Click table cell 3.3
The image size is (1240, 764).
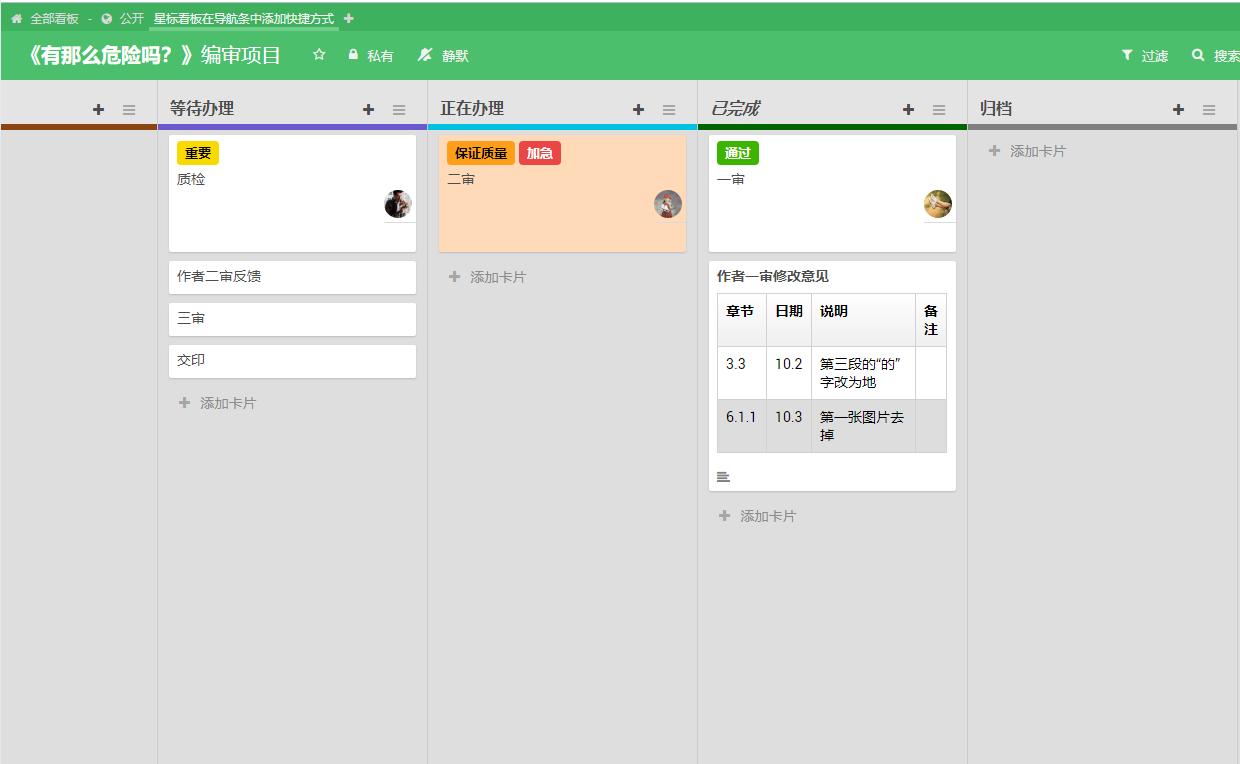(742, 373)
